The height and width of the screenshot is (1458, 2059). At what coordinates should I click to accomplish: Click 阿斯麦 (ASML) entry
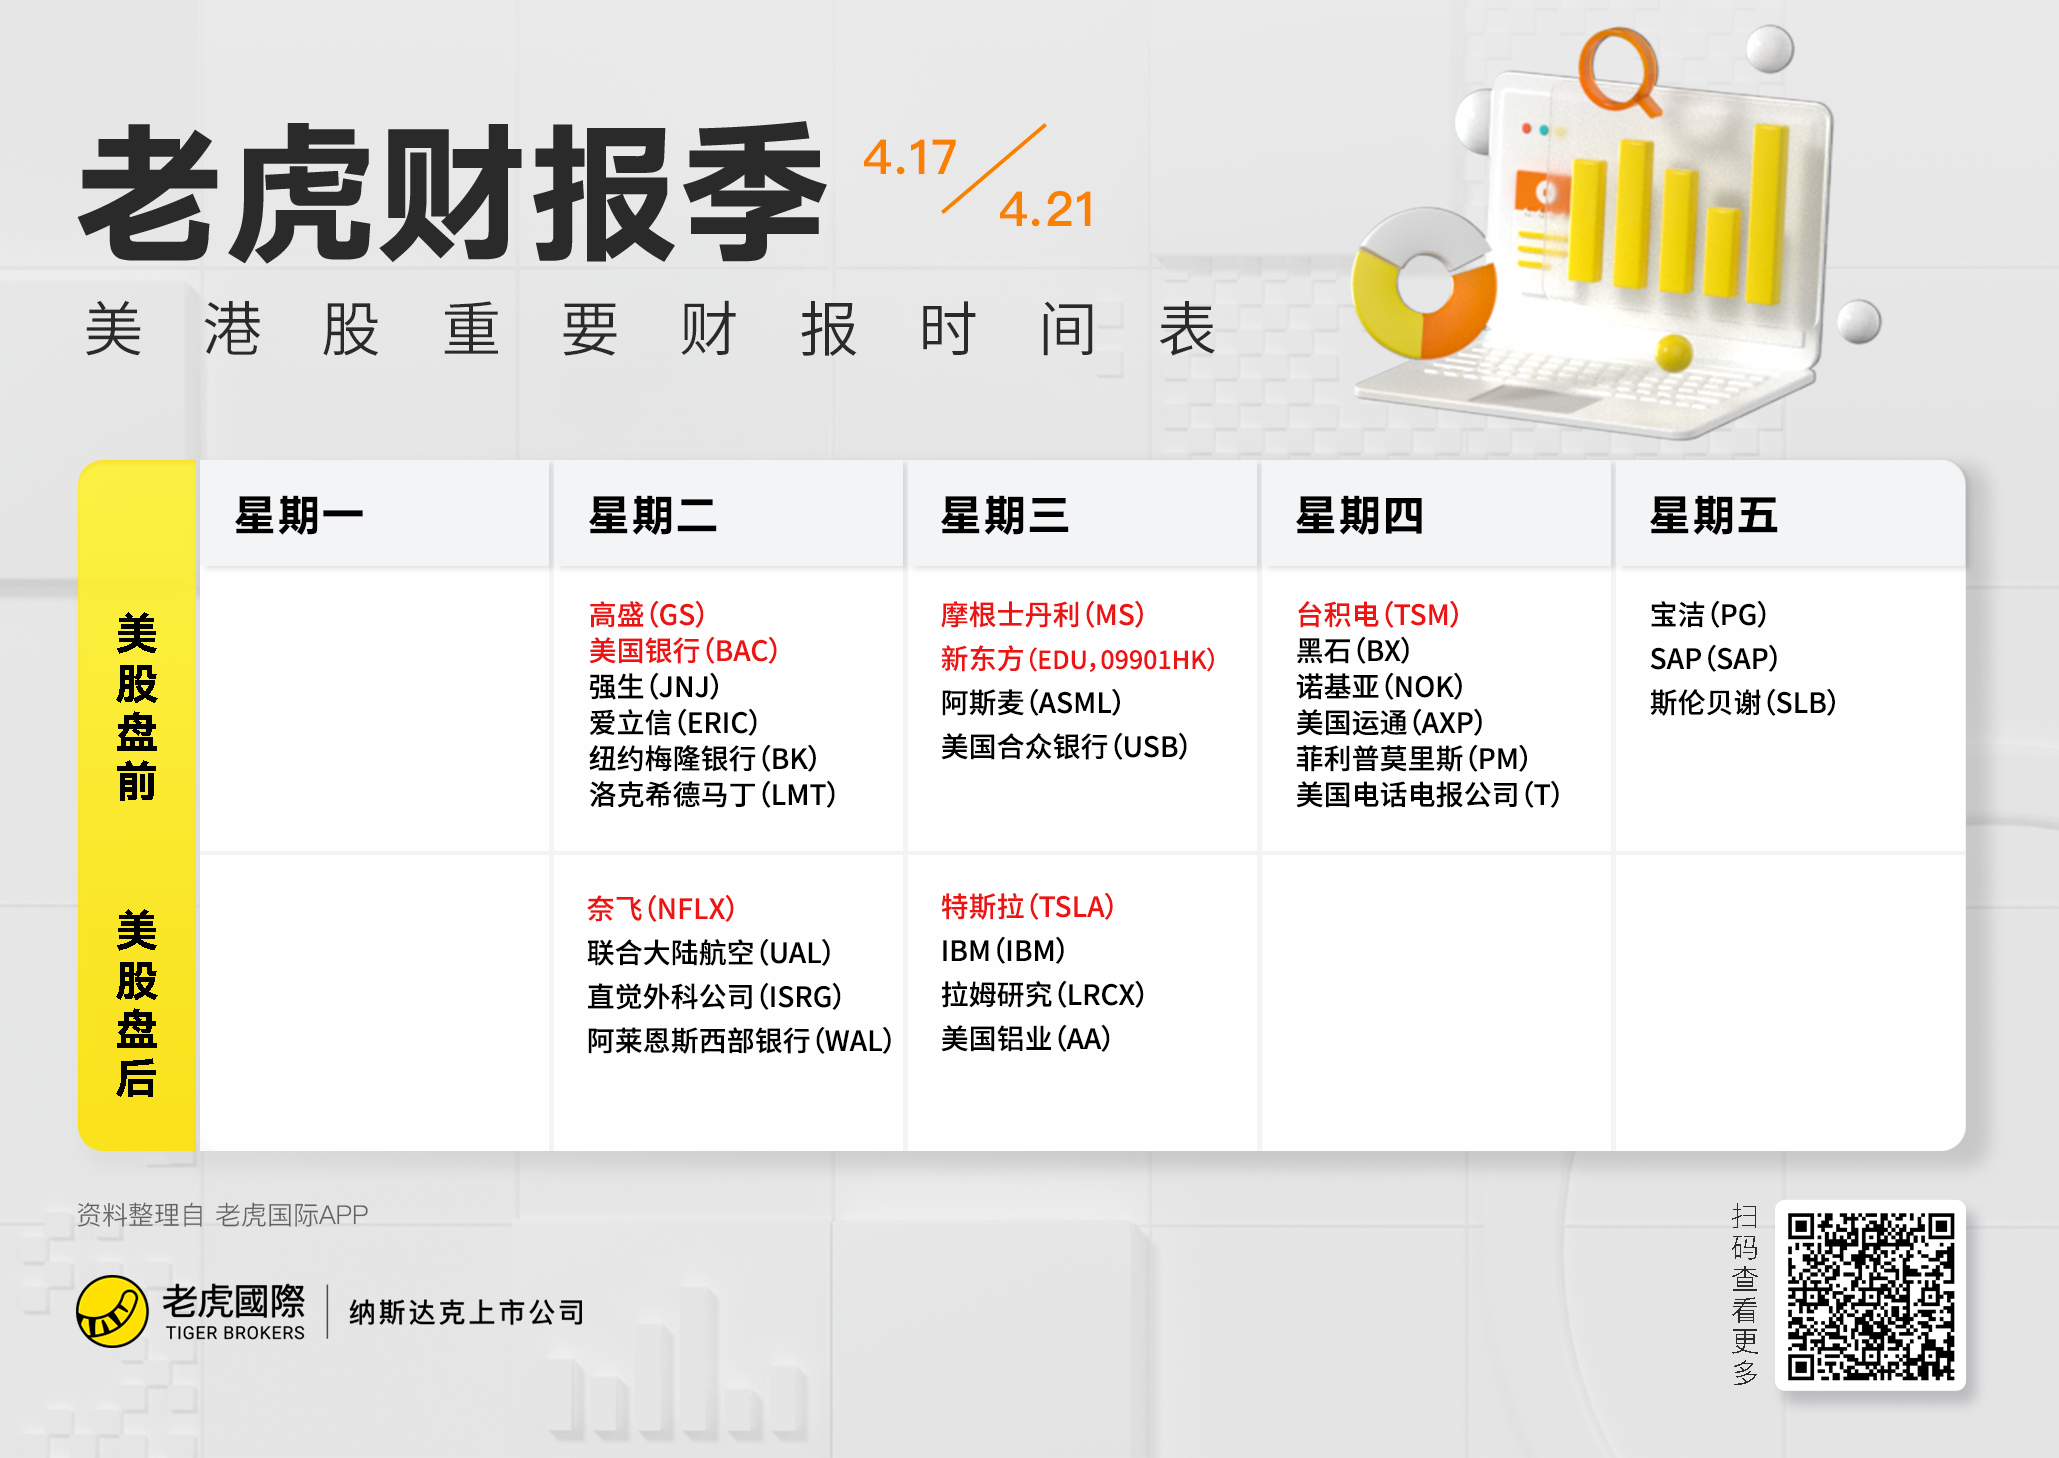pos(1031,702)
